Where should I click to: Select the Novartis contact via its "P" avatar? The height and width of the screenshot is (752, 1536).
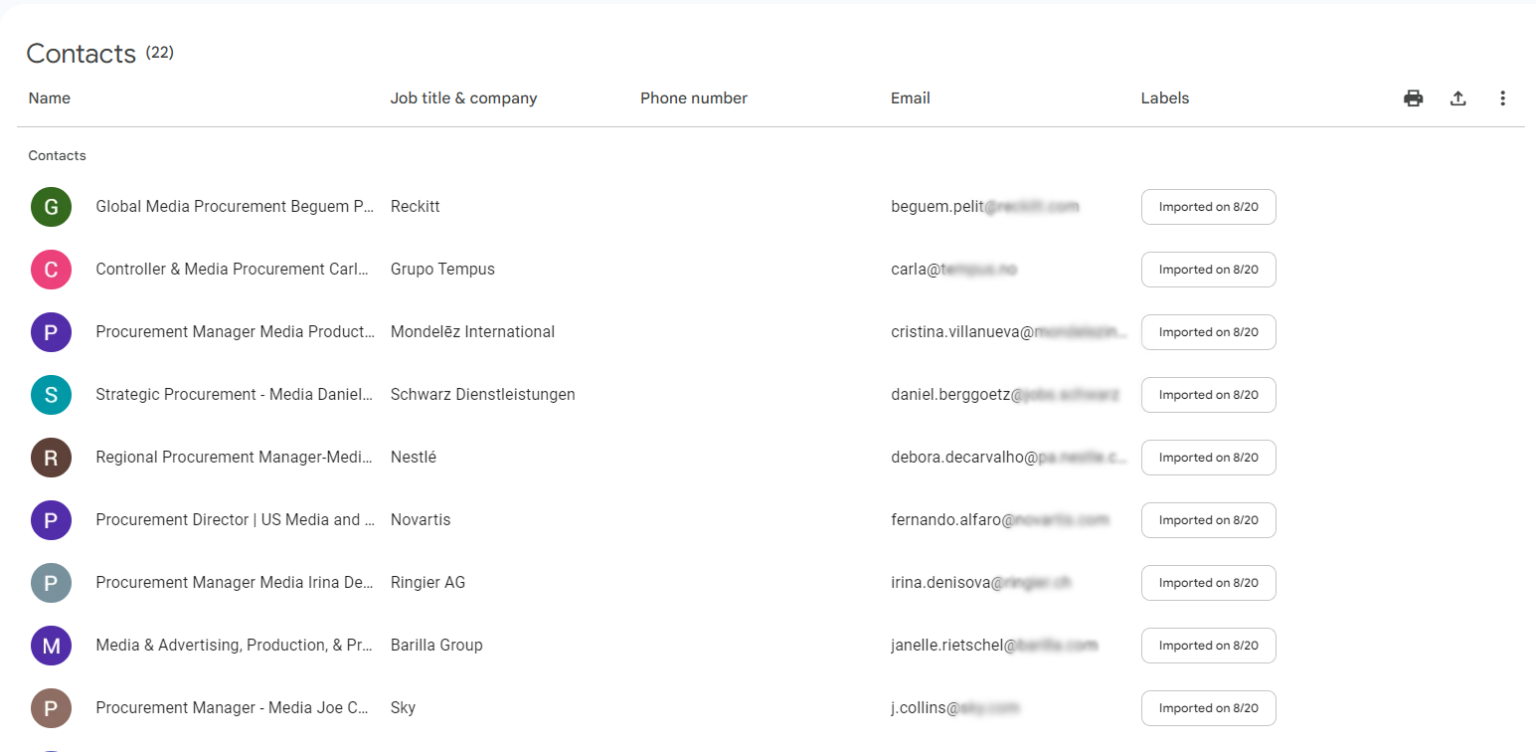click(x=51, y=519)
